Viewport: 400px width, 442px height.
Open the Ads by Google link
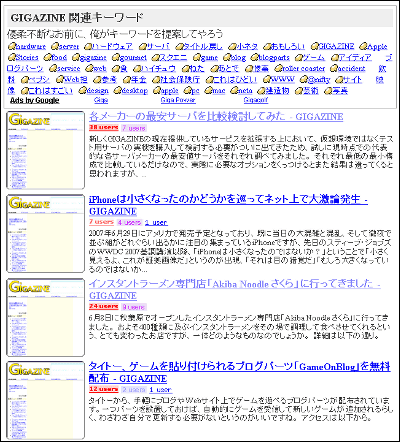coord(35,100)
